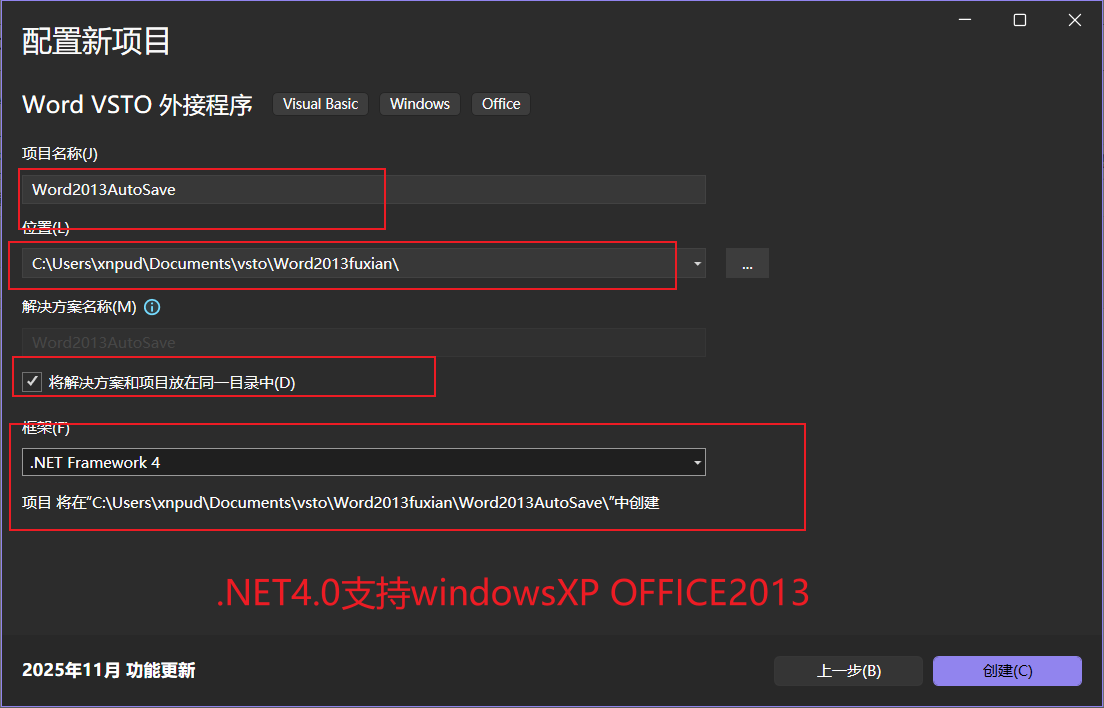Select the Windows platform tag
This screenshot has height=708, width=1104.
tap(419, 103)
